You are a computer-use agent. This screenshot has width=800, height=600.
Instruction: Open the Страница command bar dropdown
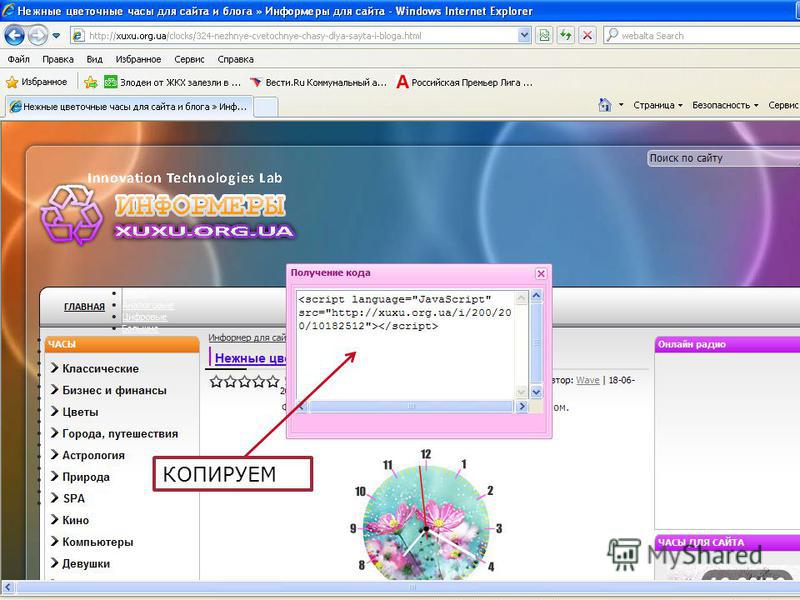(x=657, y=105)
